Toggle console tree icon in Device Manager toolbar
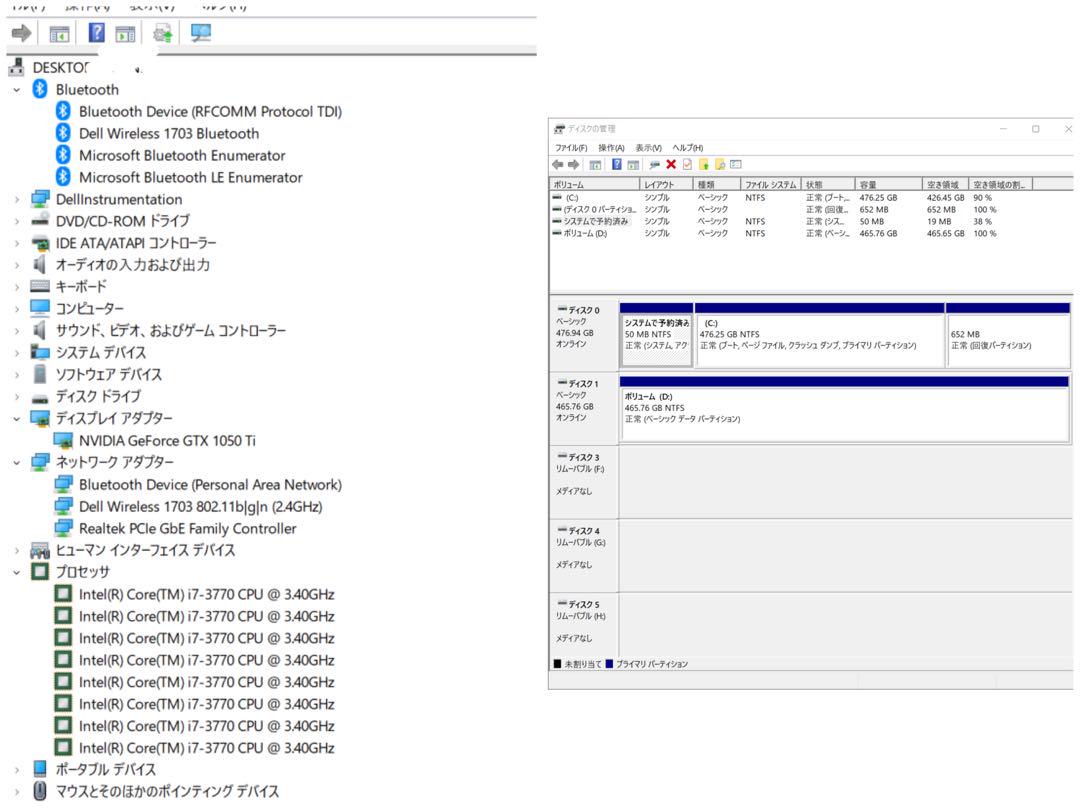This screenshot has height=810, width=1080. (59, 33)
